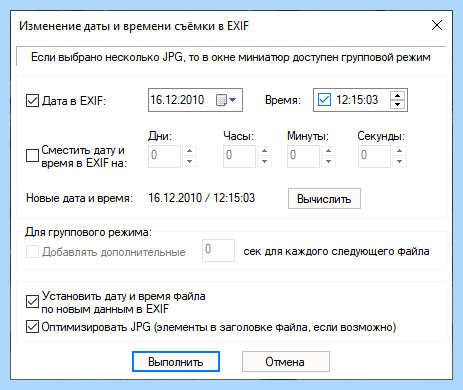The height and width of the screenshot is (390, 463).
Task: Click the 'Для группового режима:' label
Action: 88,232
